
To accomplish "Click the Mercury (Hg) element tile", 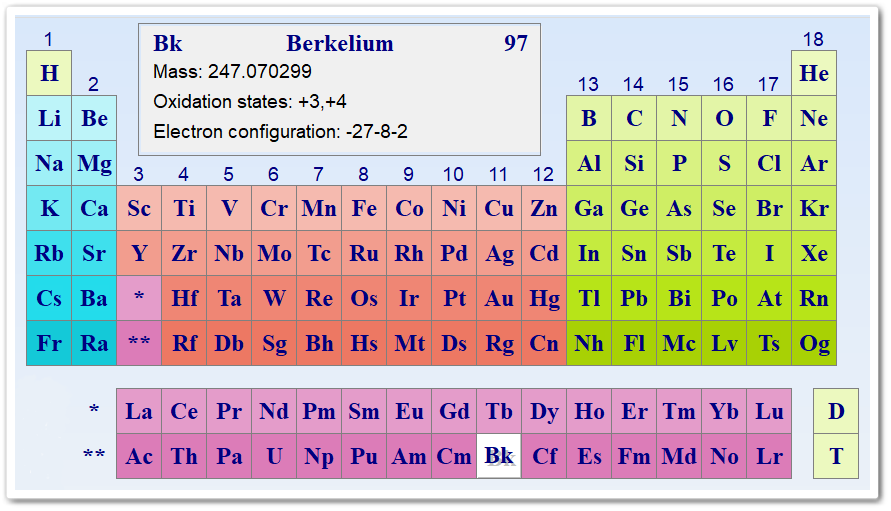I will 544,298.
